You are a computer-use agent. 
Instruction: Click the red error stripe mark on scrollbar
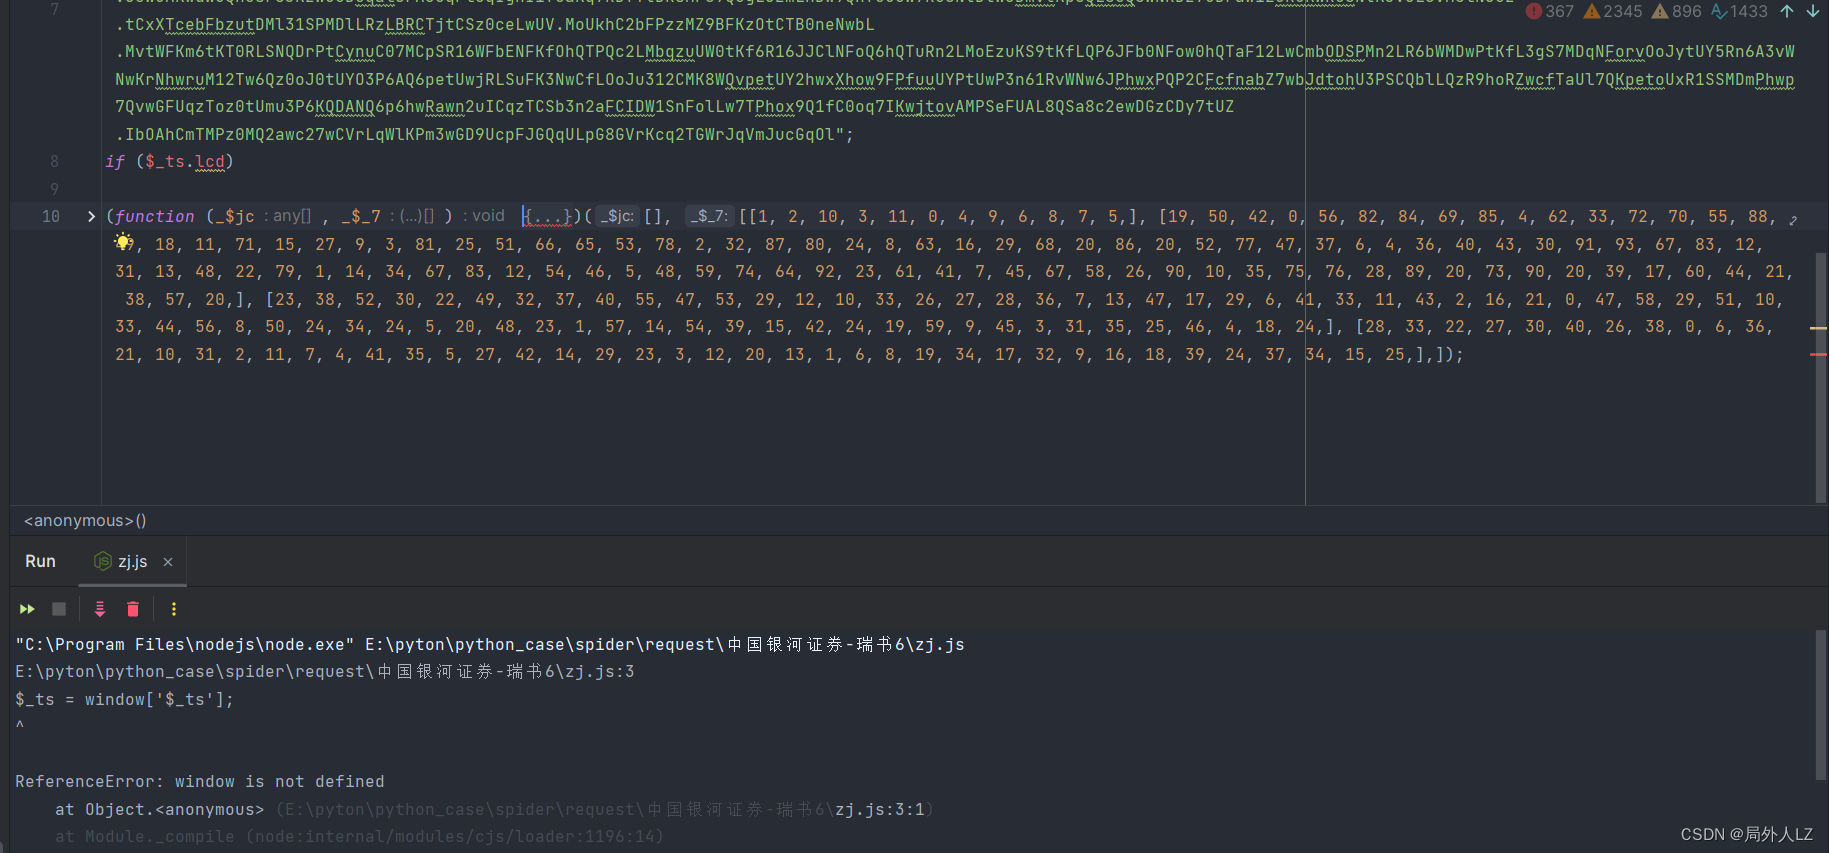click(1818, 355)
